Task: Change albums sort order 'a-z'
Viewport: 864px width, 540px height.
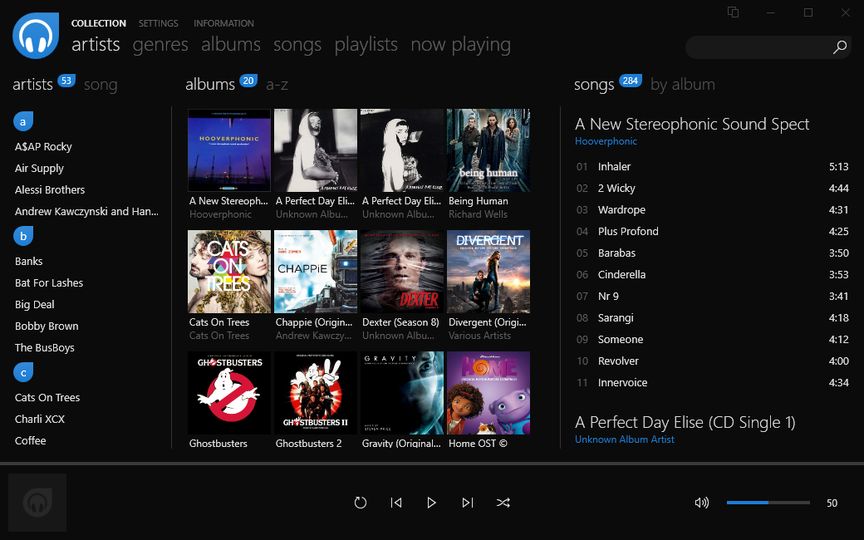Action: click(277, 85)
